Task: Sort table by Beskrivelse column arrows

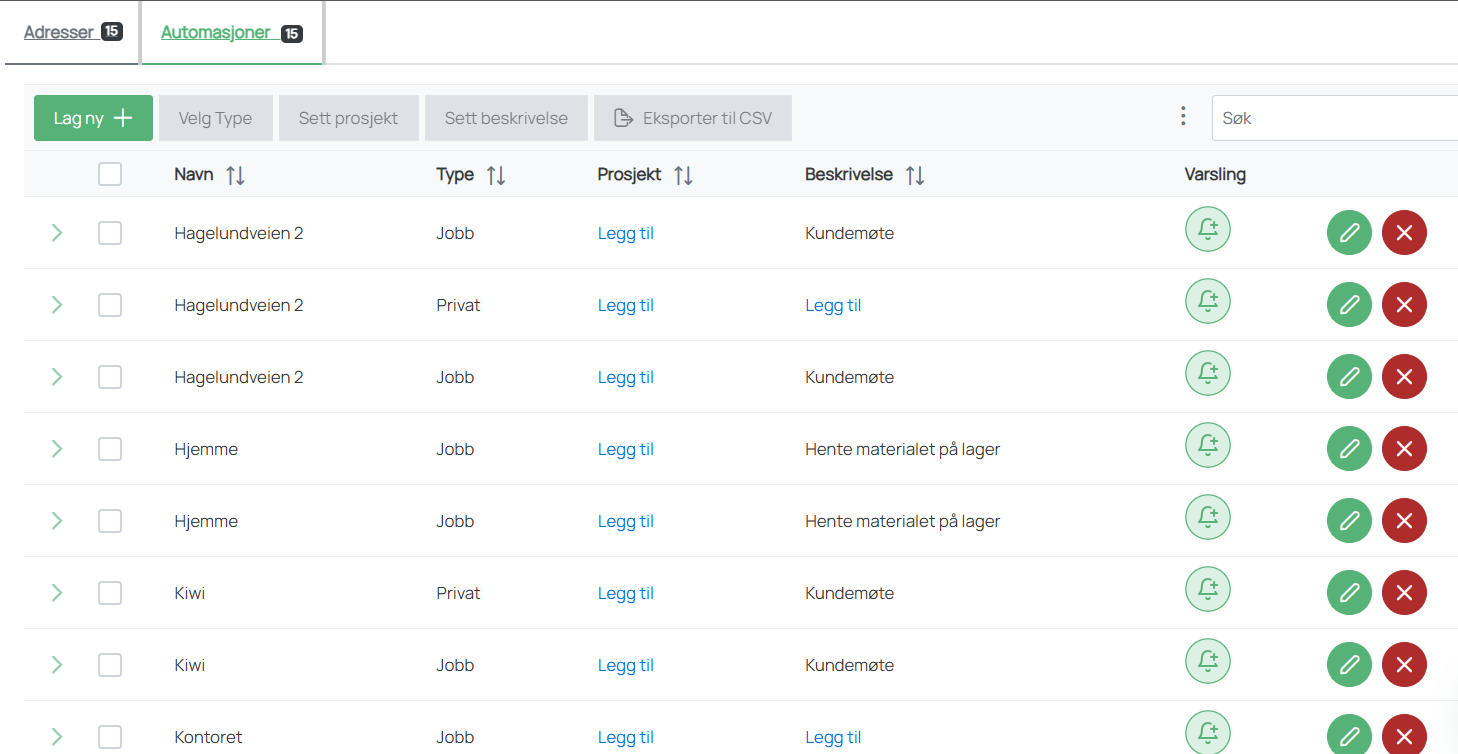Action: [914, 175]
